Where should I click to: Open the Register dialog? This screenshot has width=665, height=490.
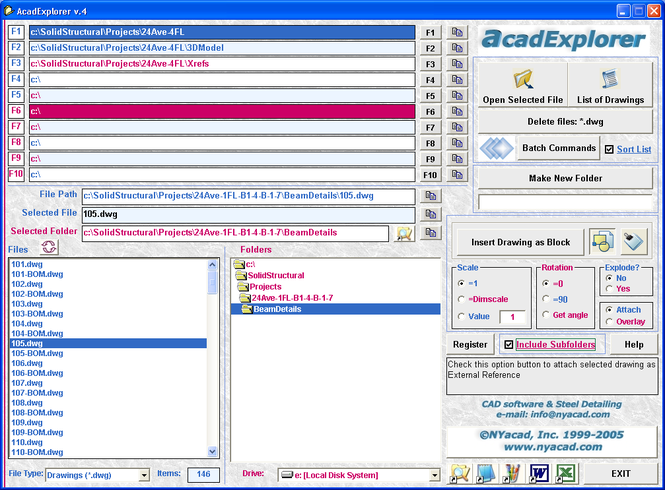470,344
